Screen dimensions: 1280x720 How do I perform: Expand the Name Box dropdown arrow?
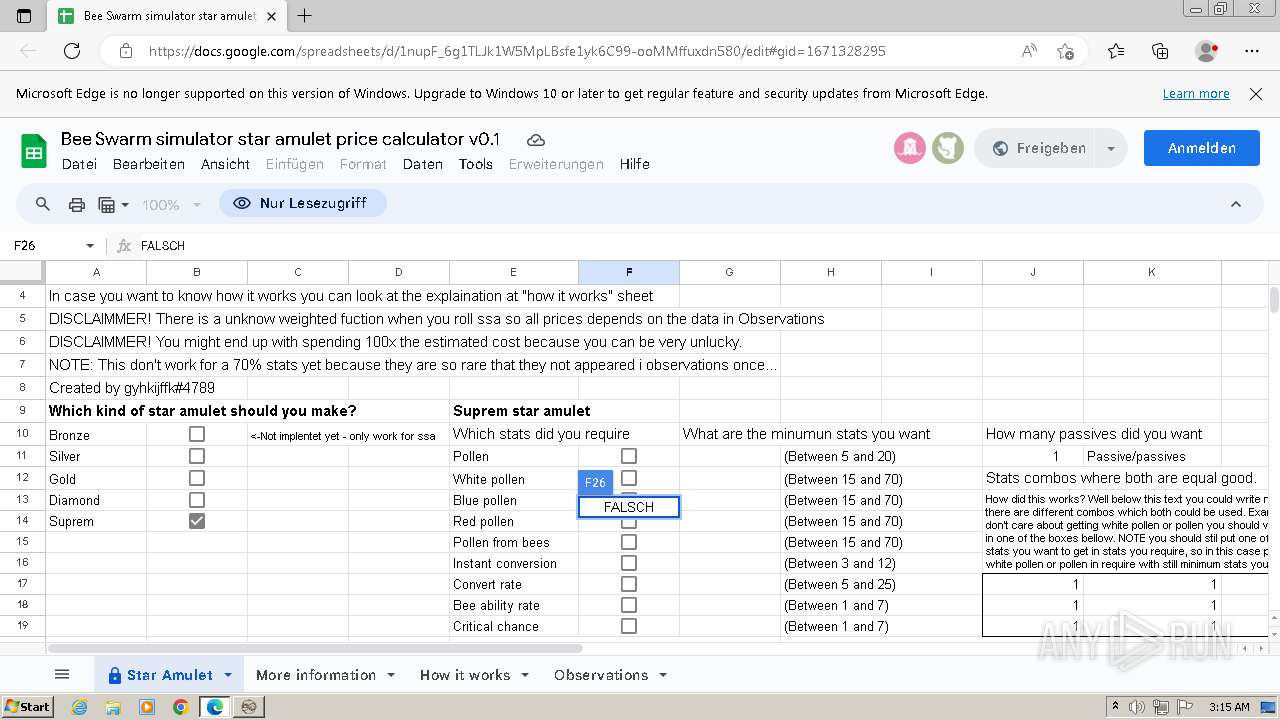(90, 245)
